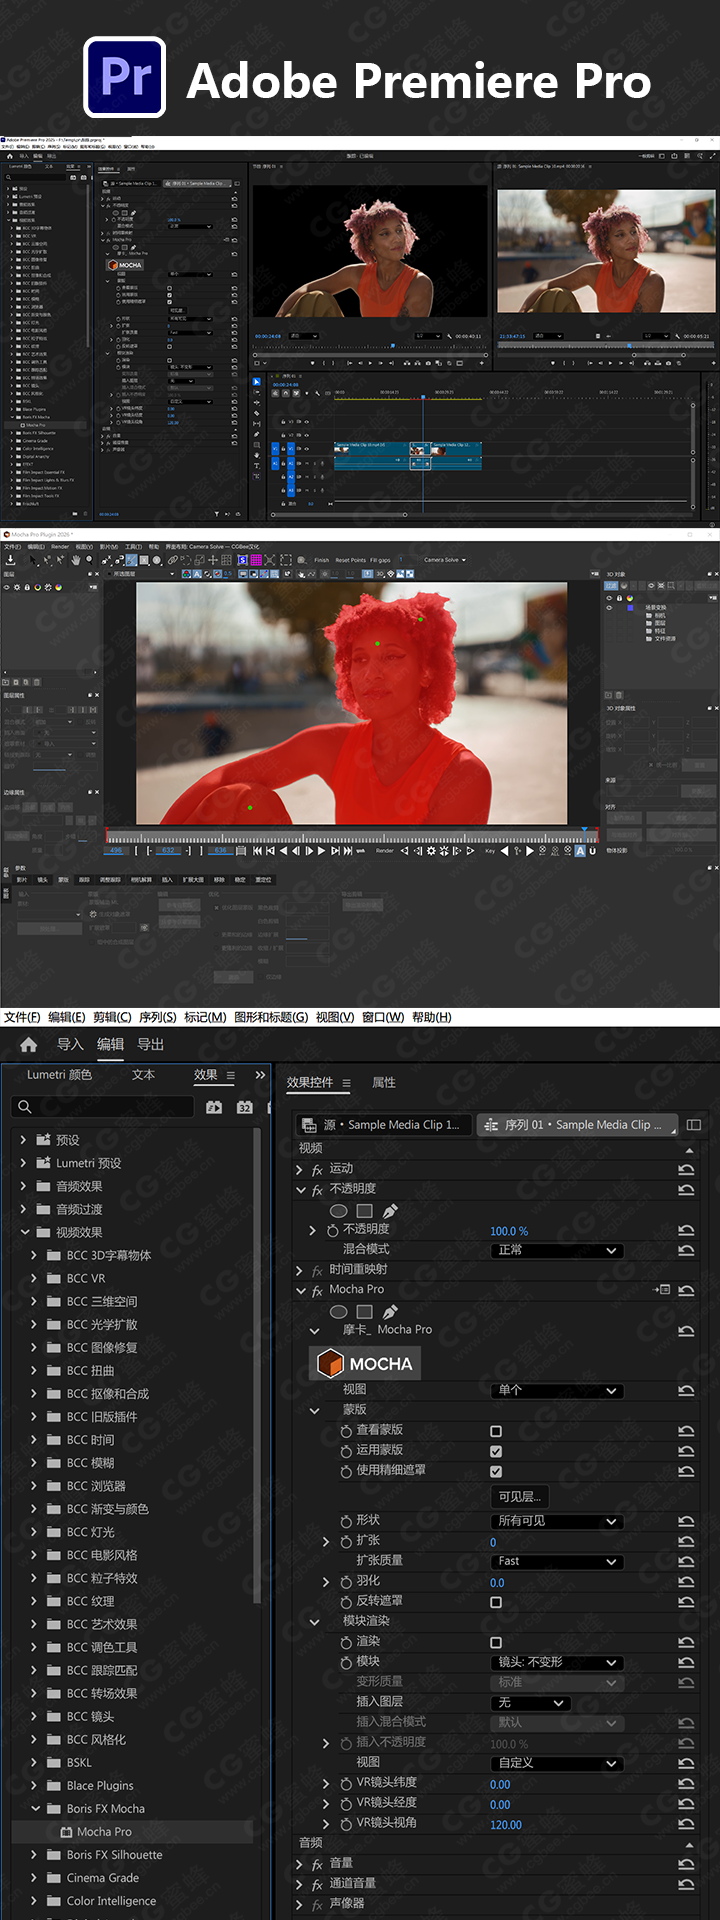Click the Mocha Pro timeline scrub bar

pos(352,838)
